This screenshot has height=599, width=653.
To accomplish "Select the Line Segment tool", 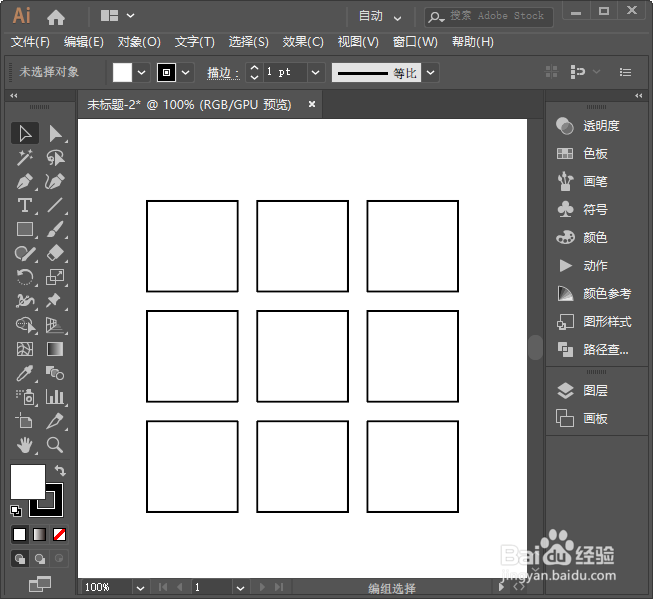I will click(55, 205).
